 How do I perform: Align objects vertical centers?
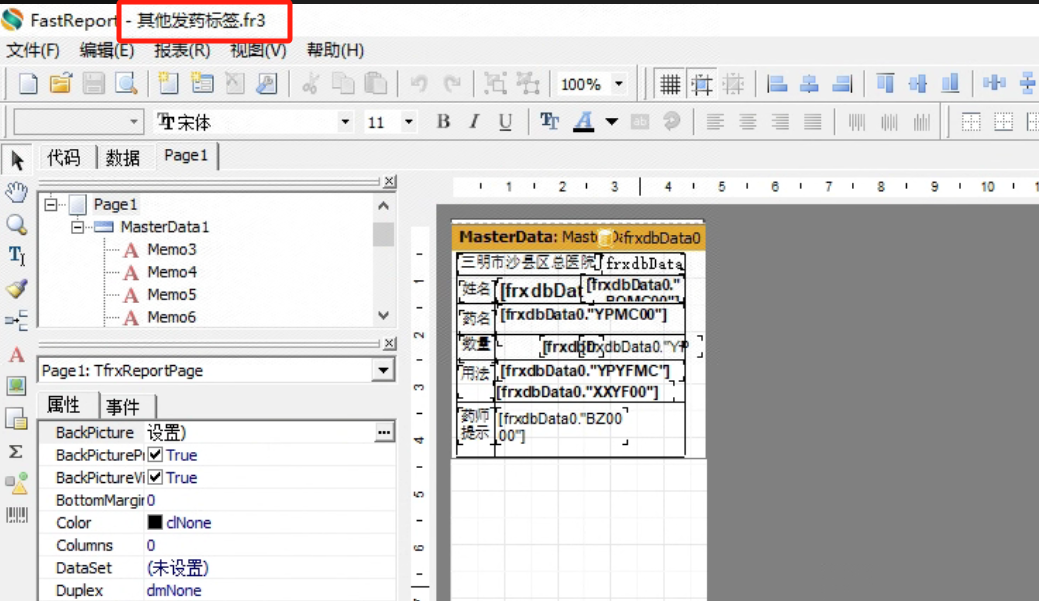coord(918,84)
